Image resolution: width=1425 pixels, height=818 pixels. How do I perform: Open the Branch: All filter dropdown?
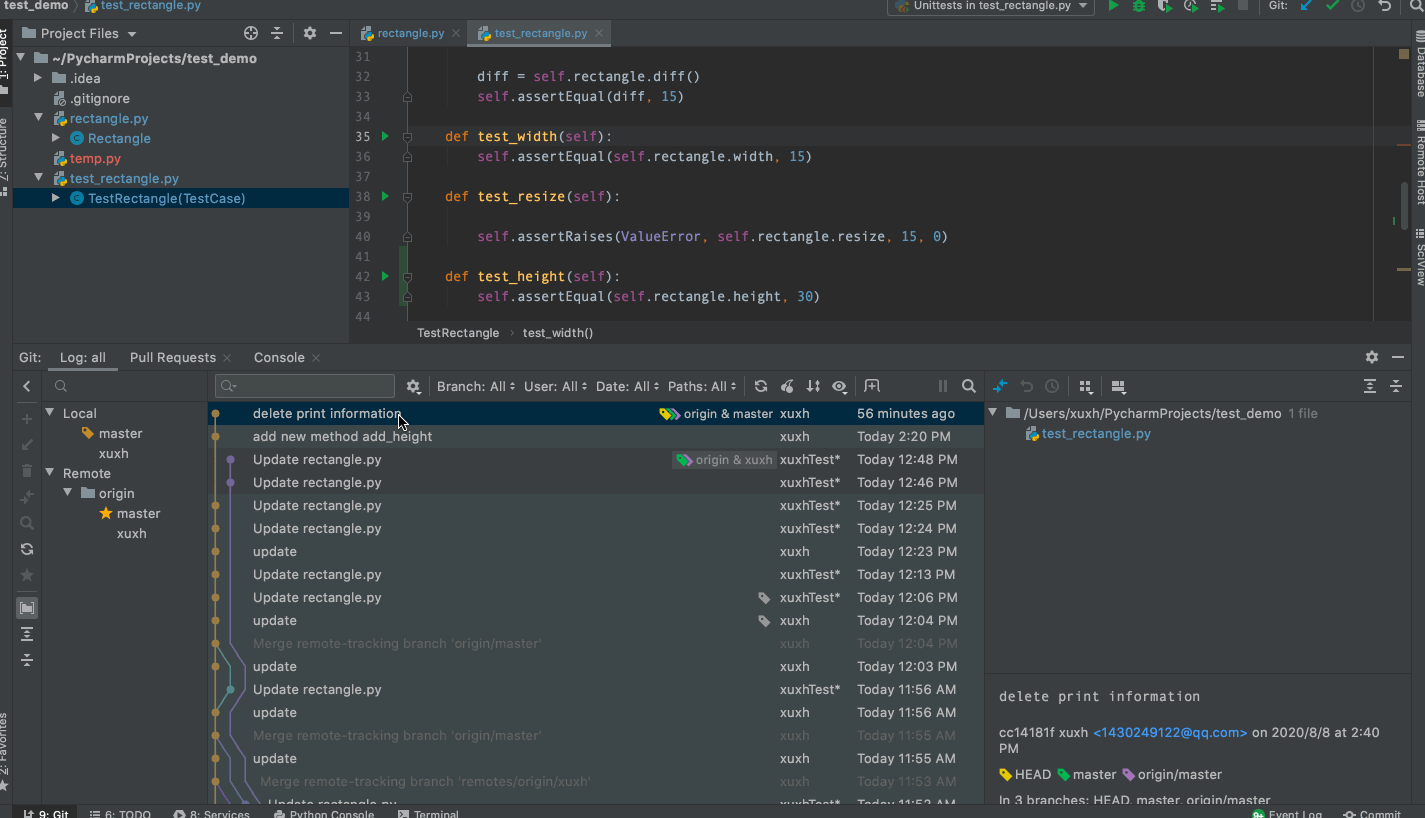[x=476, y=386]
